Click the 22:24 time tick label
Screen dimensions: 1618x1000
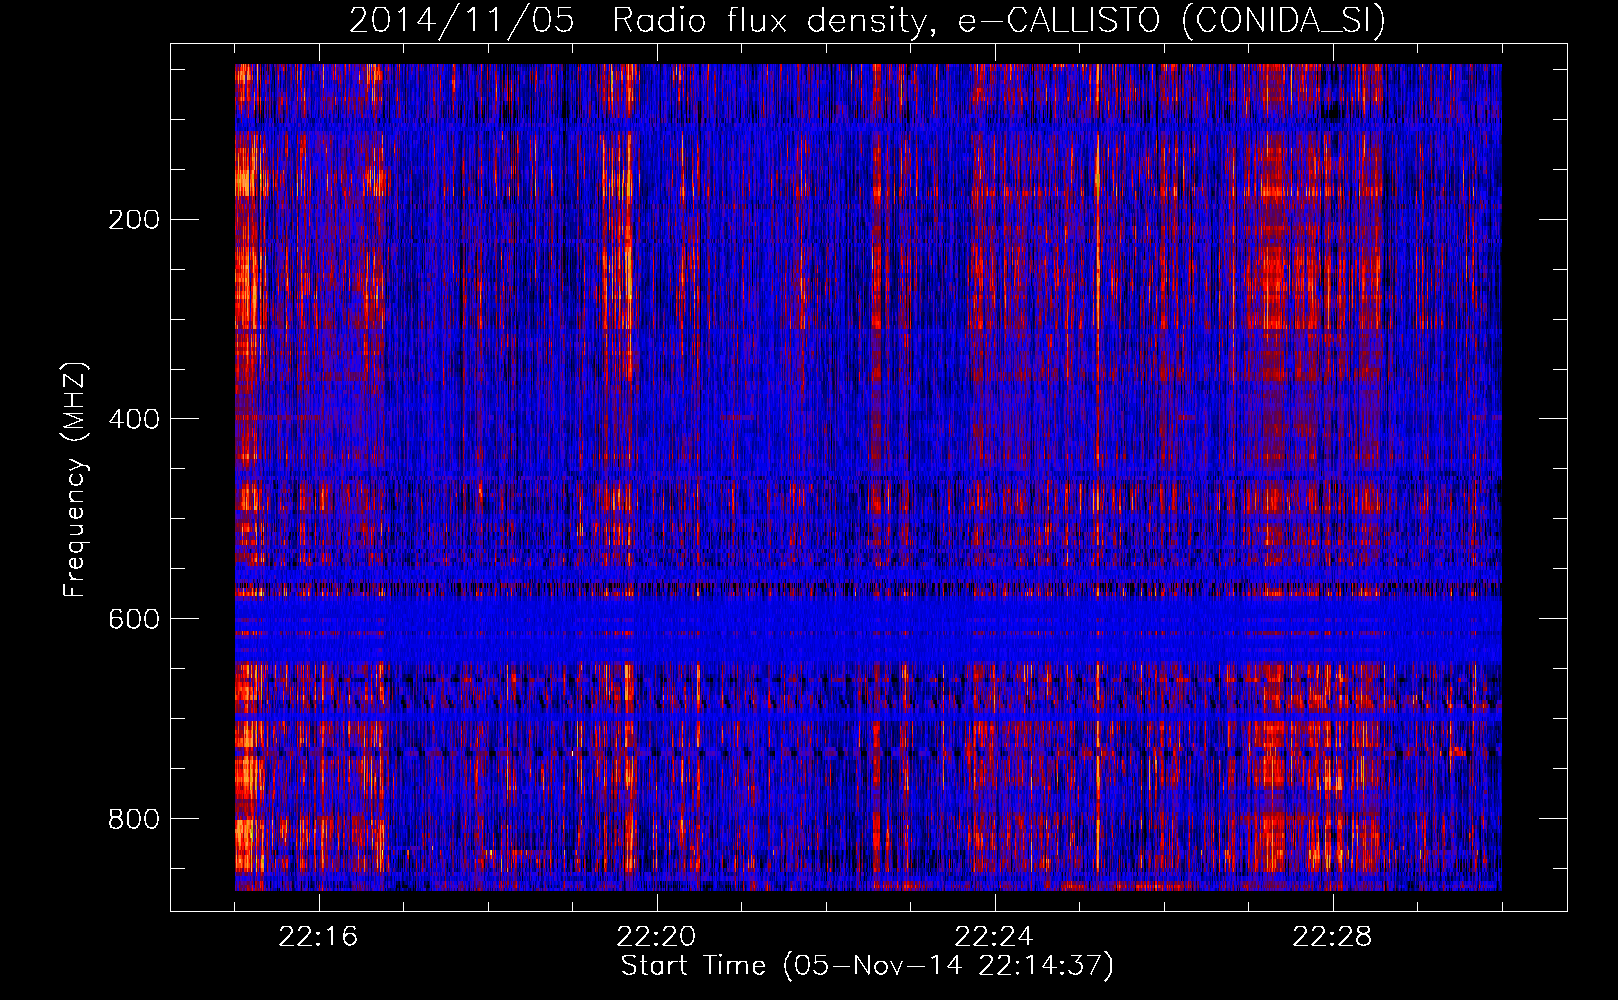(x=994, y=937)
